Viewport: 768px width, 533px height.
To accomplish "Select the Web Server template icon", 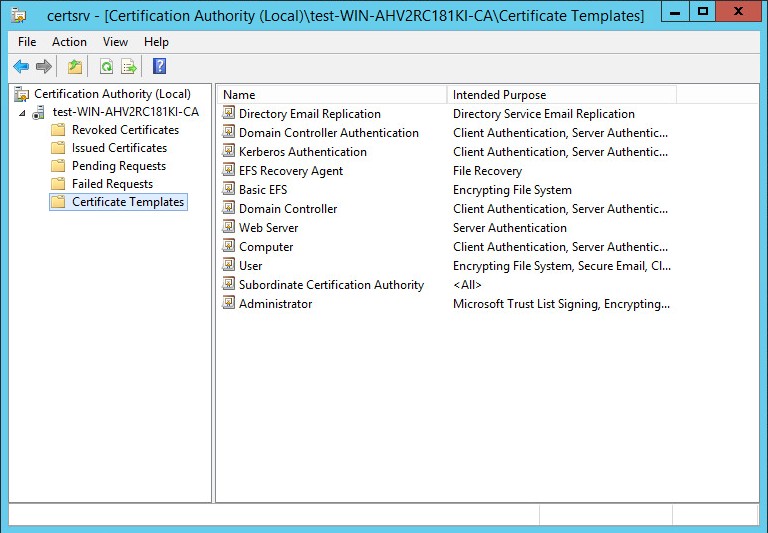I will click(x=228, y=227).
